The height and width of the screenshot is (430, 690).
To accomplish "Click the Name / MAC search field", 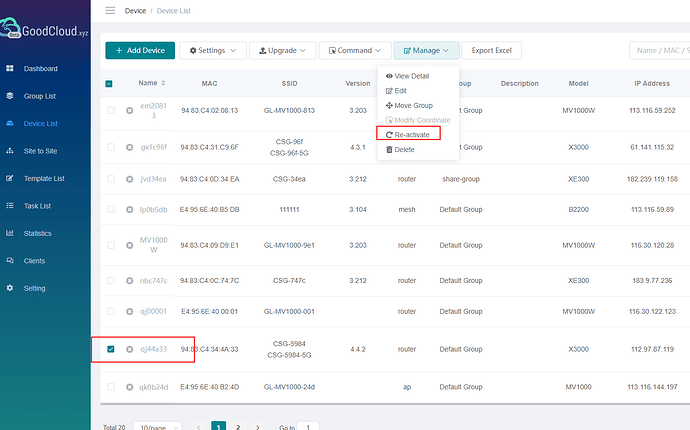I will 659,50.
